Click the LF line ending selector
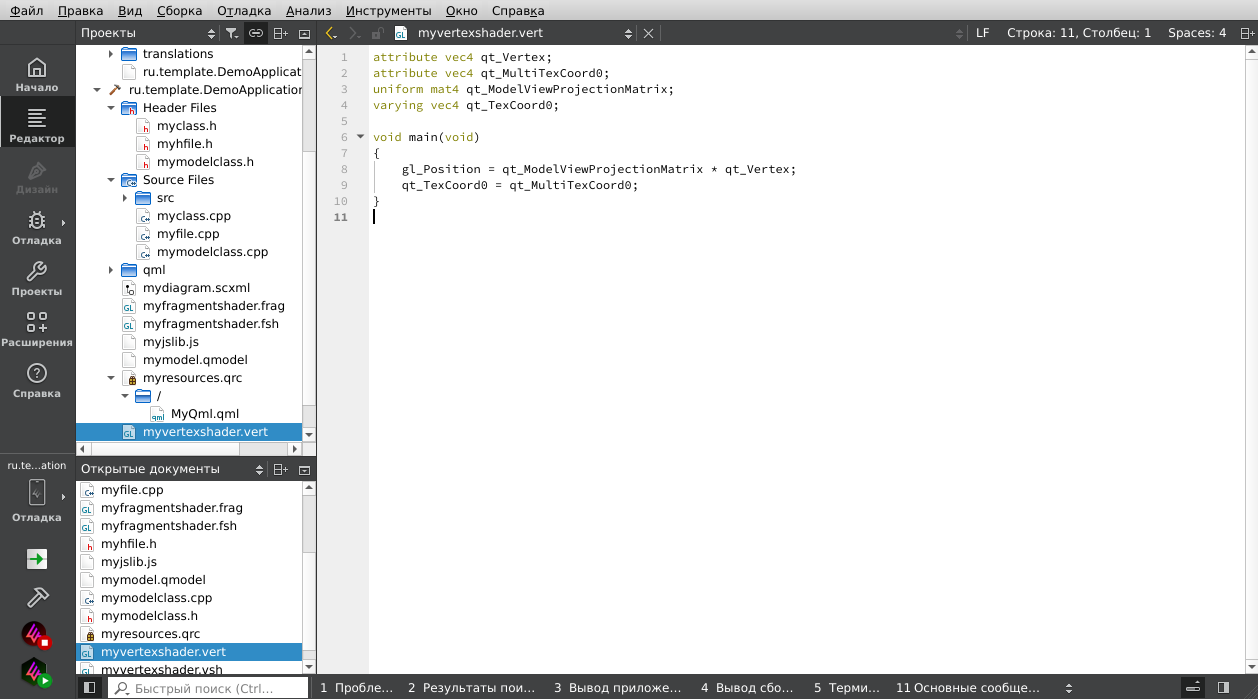The image size is (1258, 699). point(982,33)
